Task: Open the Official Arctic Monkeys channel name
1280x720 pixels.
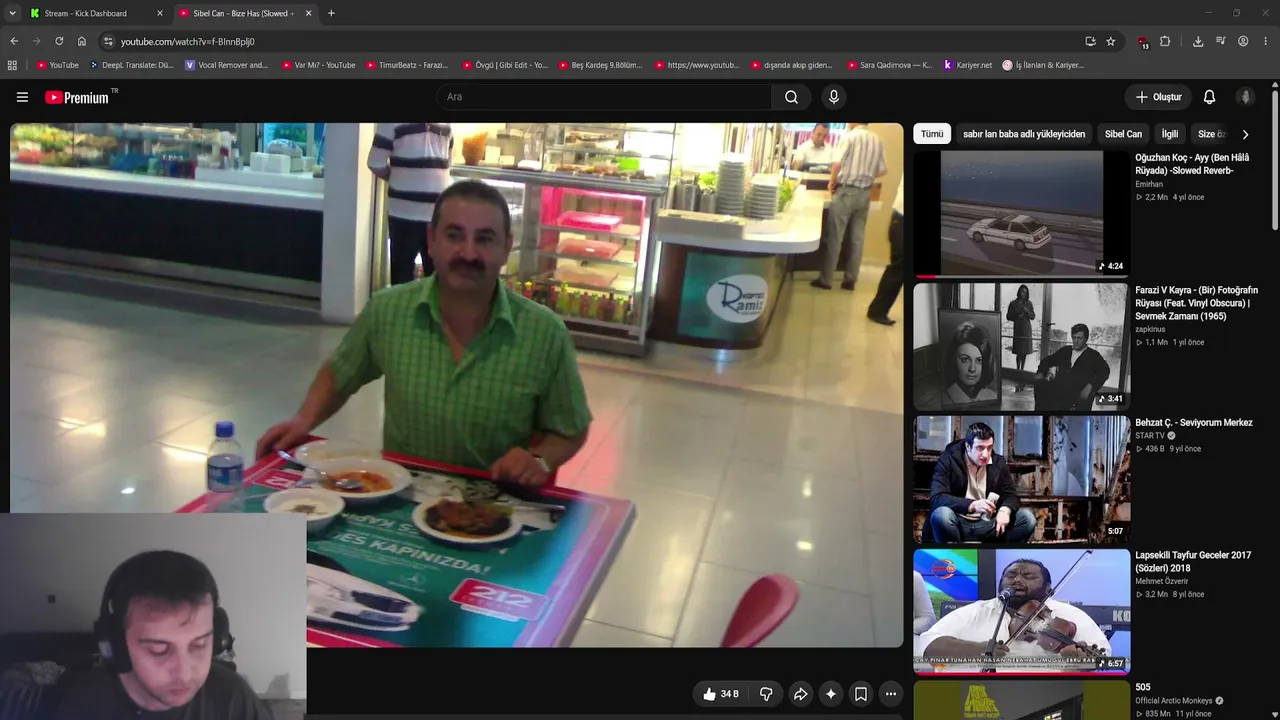Action: [x=1174, y=701]
